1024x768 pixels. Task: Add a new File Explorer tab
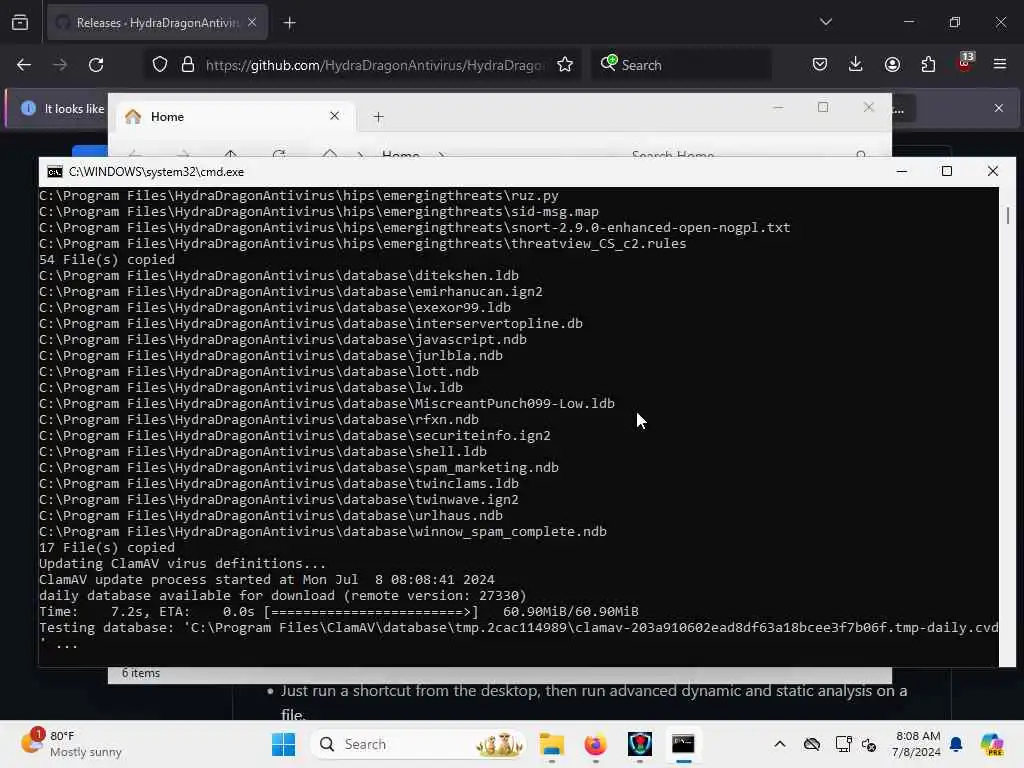click(378, 117)
